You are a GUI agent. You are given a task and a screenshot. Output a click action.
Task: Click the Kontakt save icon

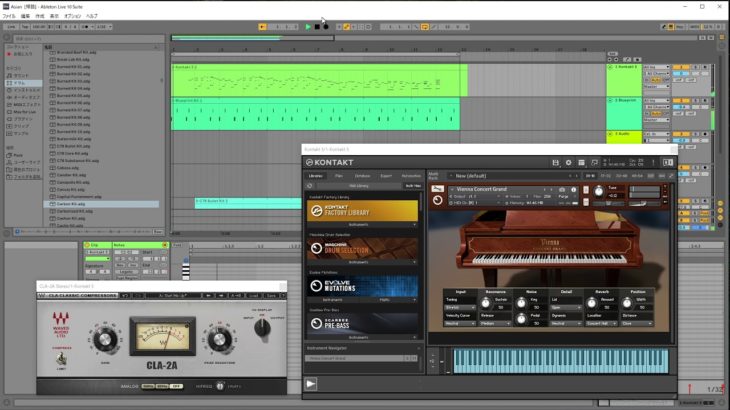[x=555, y=162]
